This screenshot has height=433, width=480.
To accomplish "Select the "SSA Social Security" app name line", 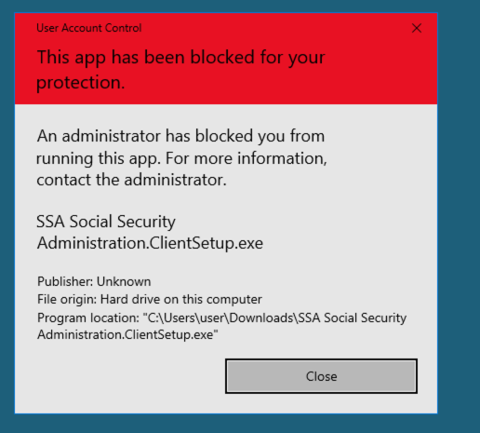I will coord(106,222).
